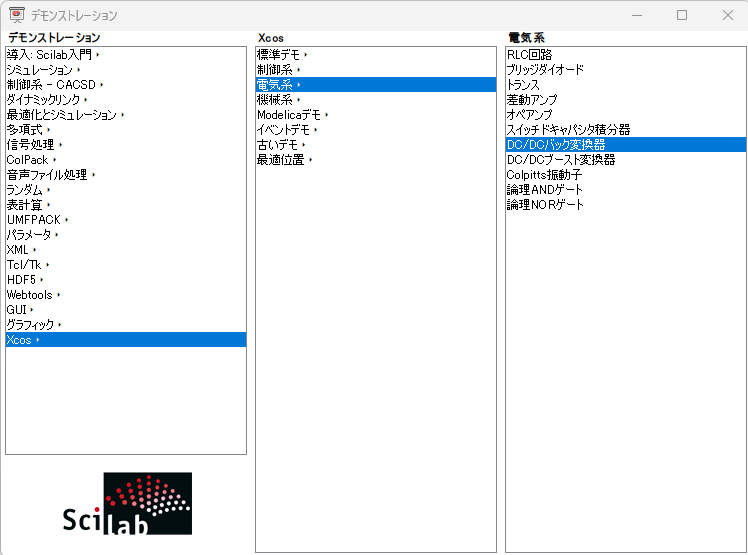Open 制御系 - CACSD category
This screenshot has width=748, height=555.
pyautogui.click(x=126, y=84)
